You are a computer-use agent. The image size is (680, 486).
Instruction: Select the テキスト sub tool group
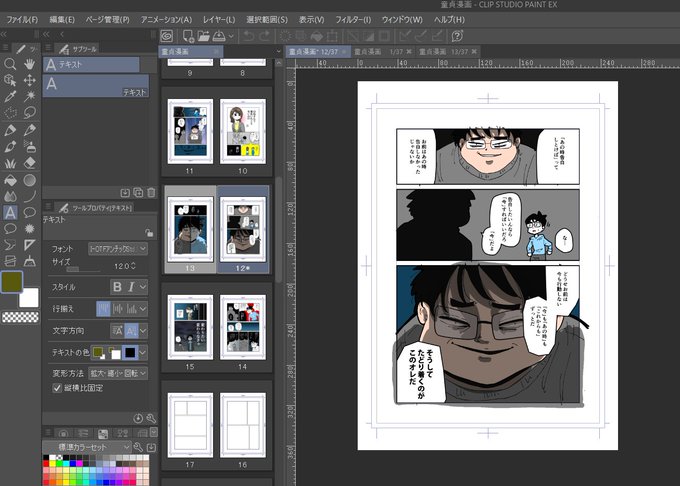pyautogui.click(x=91, y=65)
